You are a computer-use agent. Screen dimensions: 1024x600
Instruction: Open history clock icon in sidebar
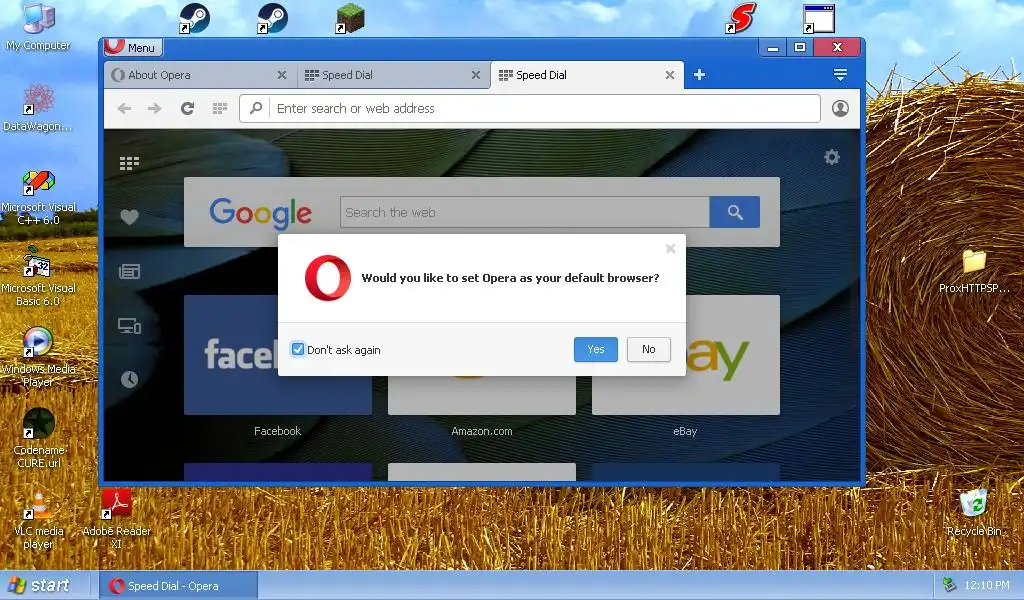(x=129, y=379)
